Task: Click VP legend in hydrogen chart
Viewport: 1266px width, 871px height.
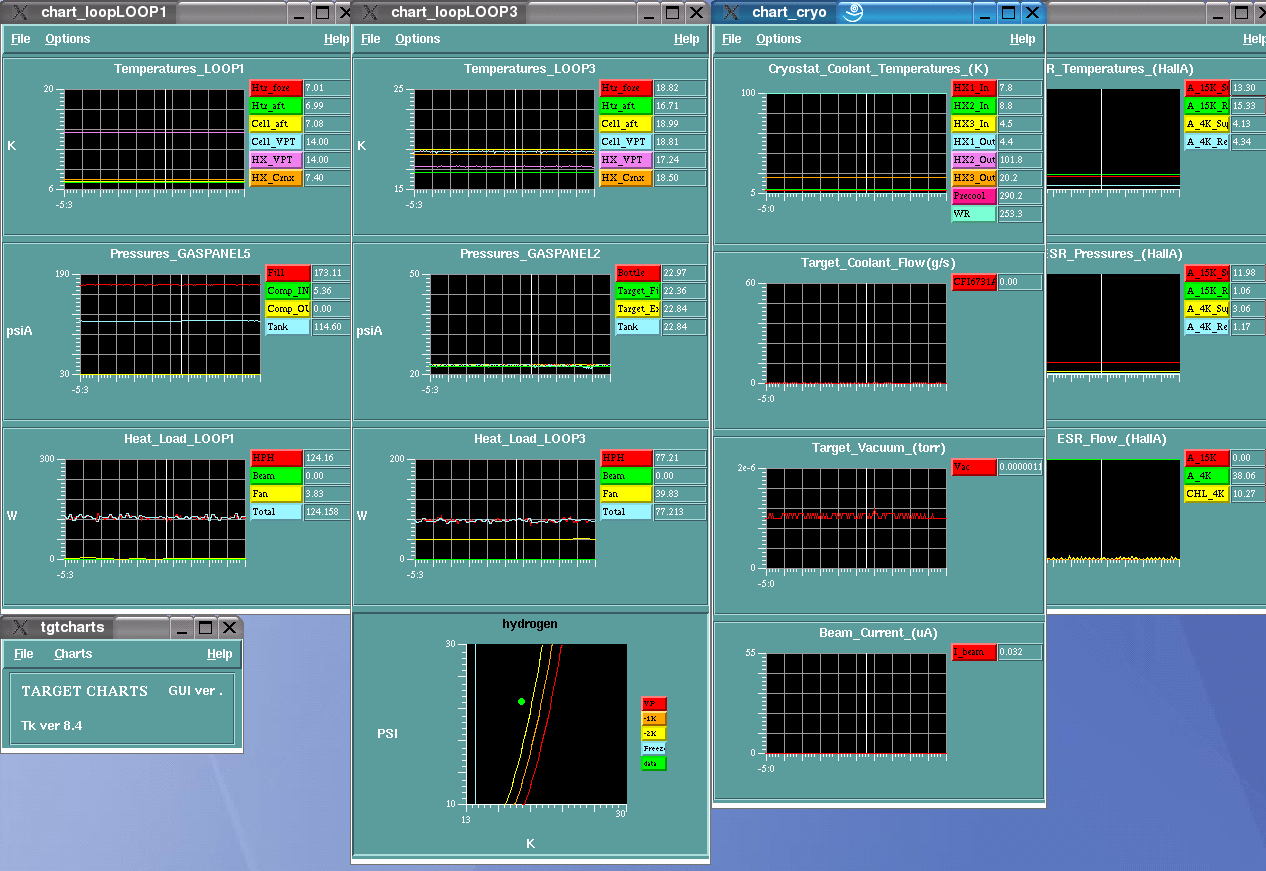Action: (654, 703)
